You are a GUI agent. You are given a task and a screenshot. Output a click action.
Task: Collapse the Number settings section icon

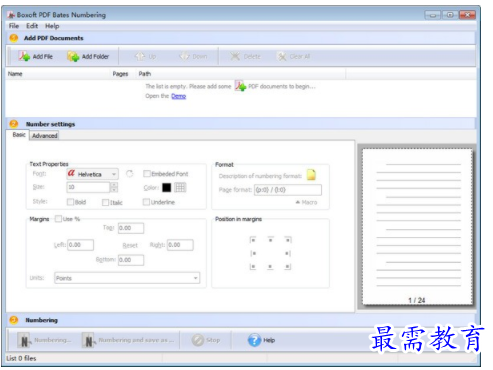pyautogui.click(x=14, y=124)
